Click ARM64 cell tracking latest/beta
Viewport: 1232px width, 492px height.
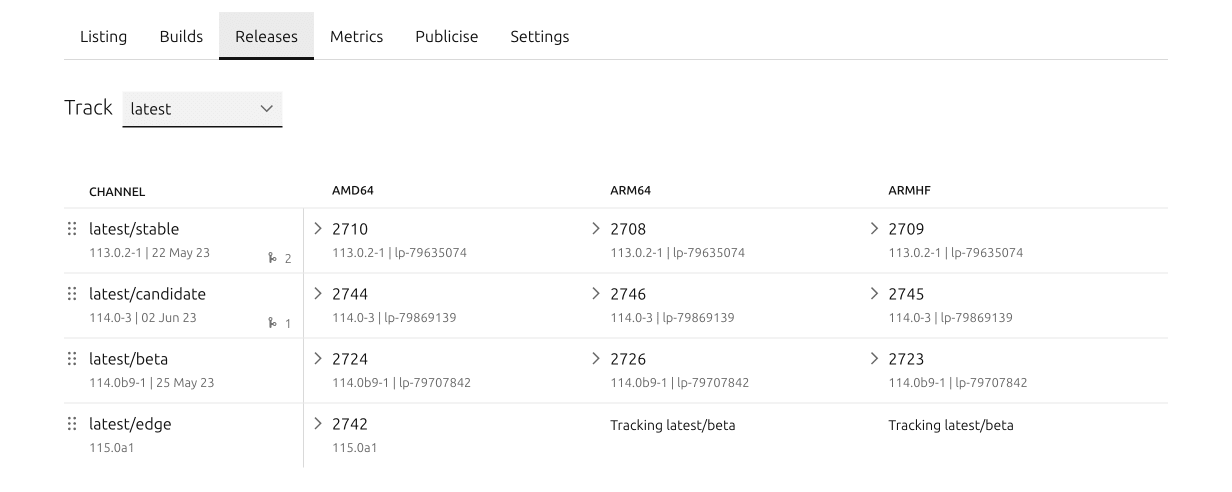coord(672,425)
